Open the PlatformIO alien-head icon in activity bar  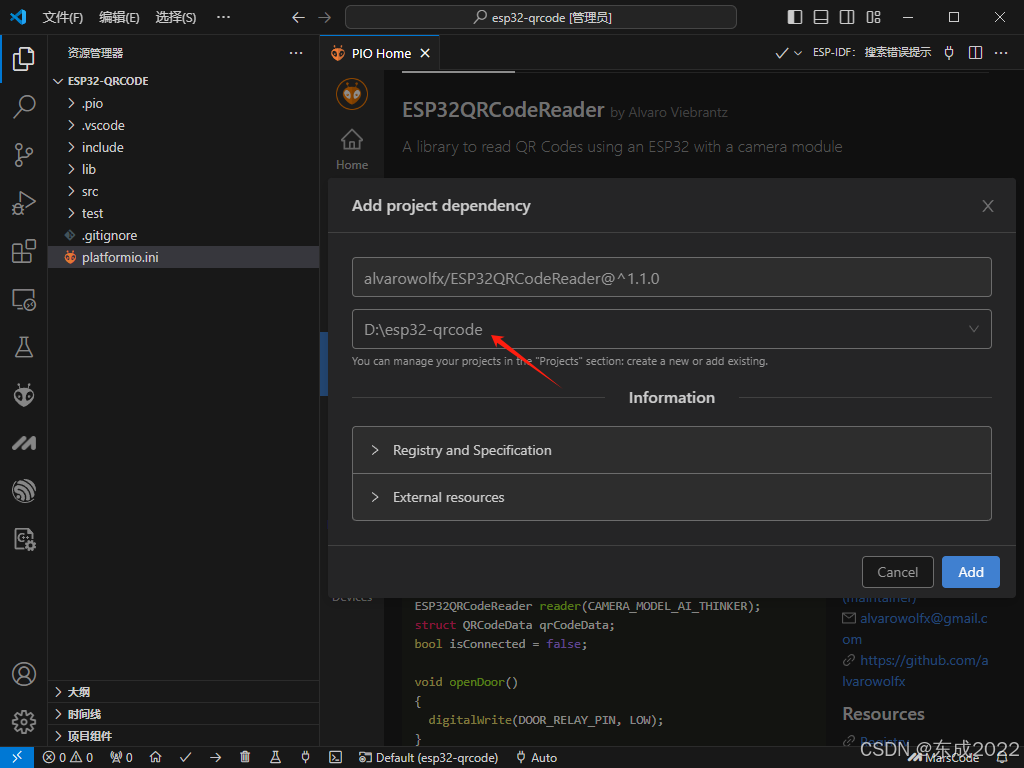click(x=24, y=395)
